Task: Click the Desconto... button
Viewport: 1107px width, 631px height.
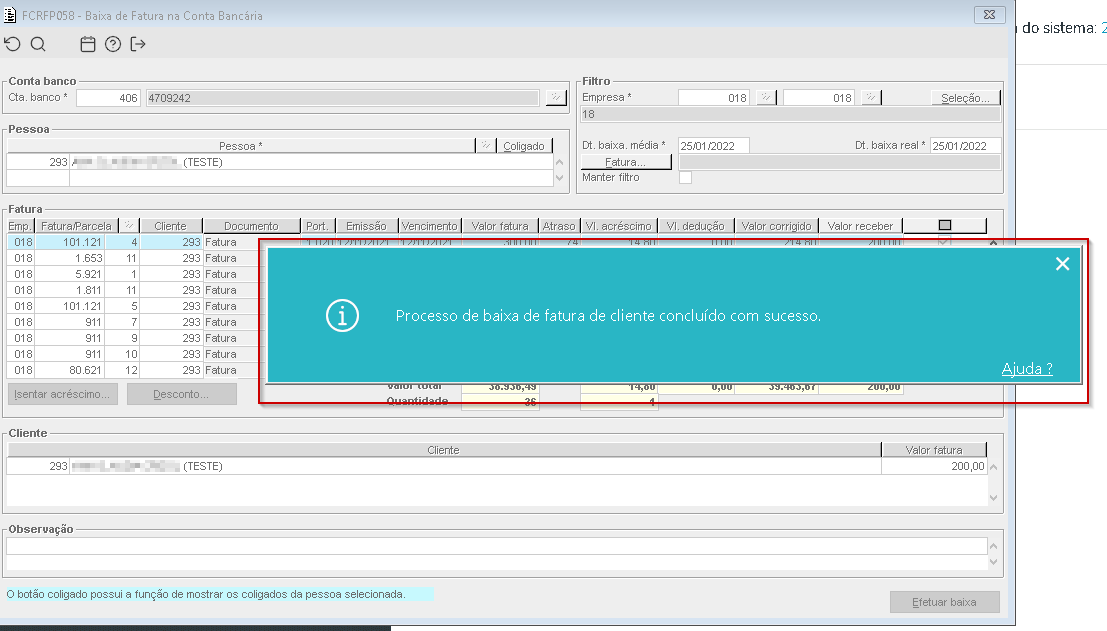Action: tap(181, 394)
